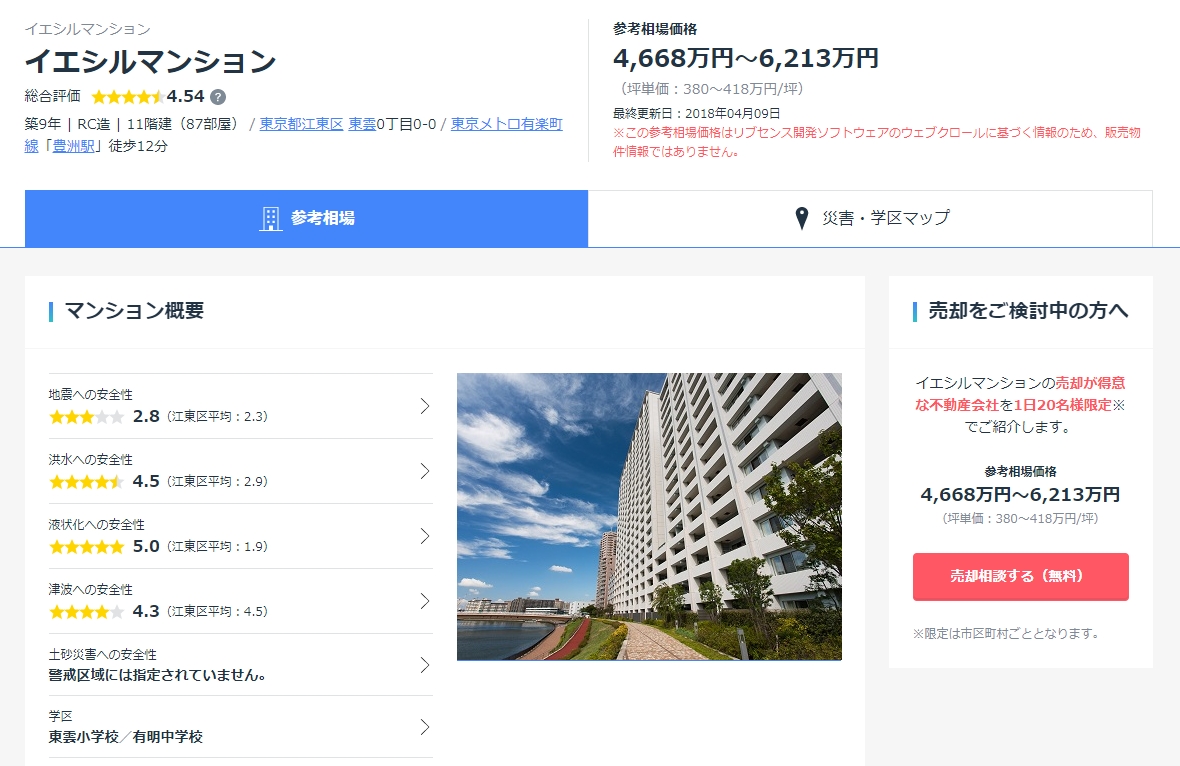Expand the 学区 row chevron
Screen dimensions: 1180x766
pos(424,727)
